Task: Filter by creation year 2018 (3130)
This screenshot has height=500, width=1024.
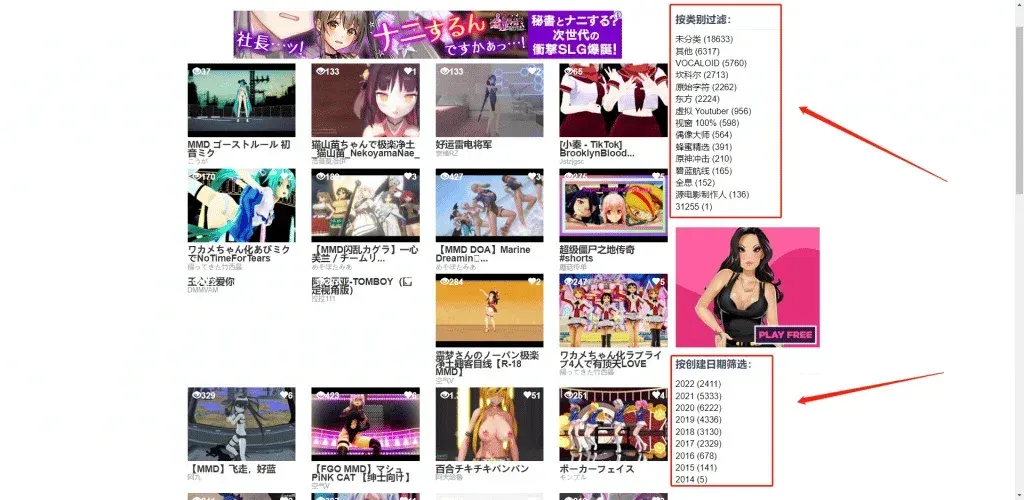Action: [x=698, y=431]
